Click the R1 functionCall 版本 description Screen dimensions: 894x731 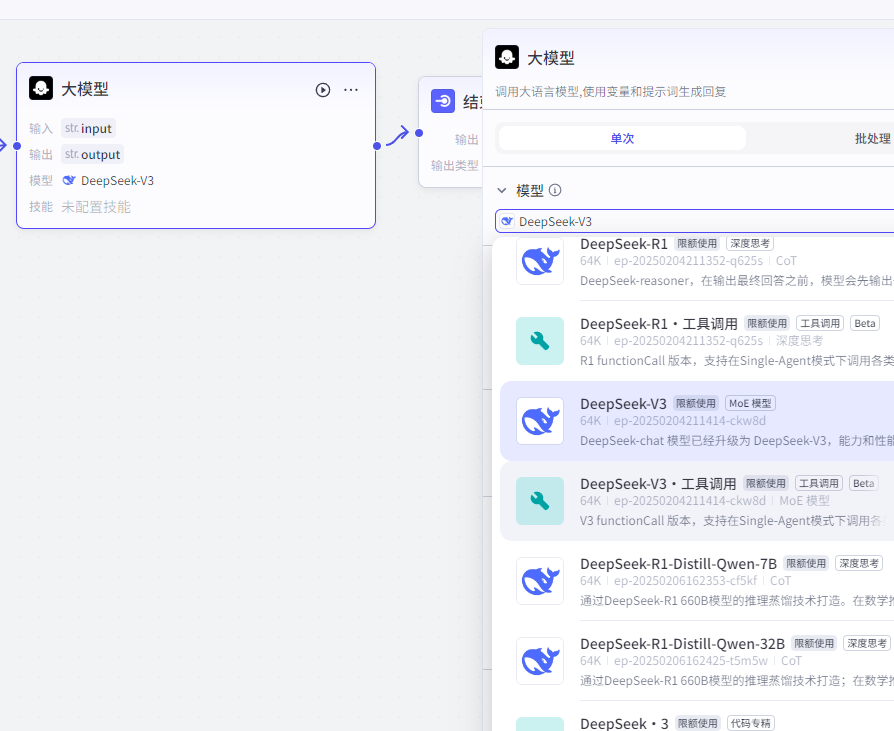click(737, 360)
